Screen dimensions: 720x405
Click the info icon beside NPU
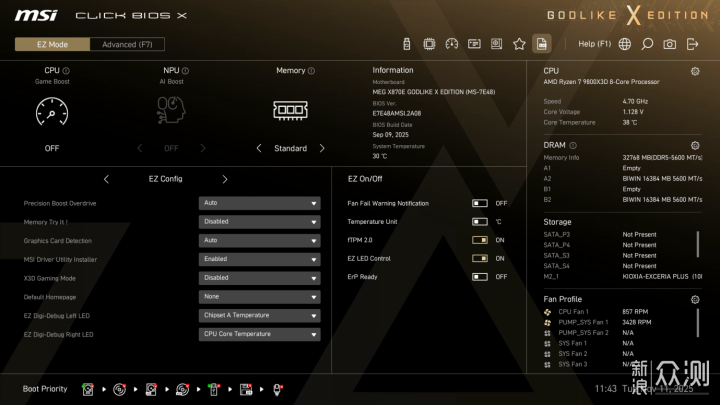185,71
